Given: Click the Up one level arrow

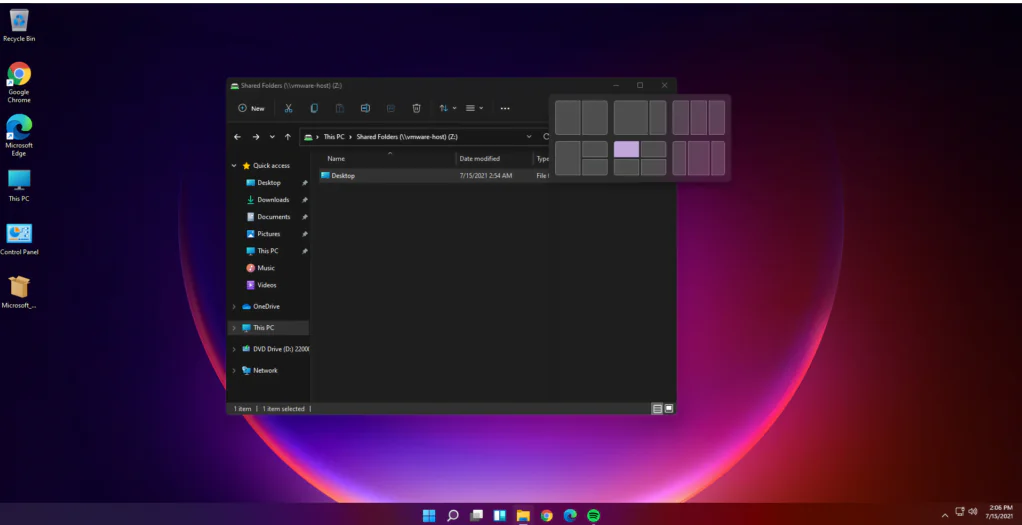Looking at the screenshot, I should (287, 137).
